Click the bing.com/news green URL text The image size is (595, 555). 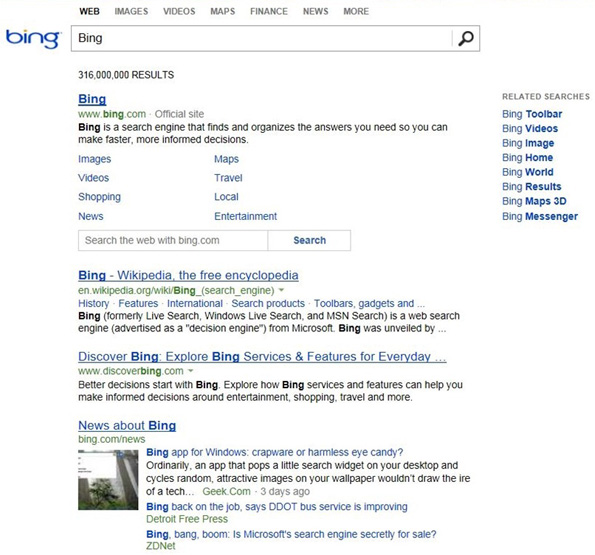coord(112,439)
